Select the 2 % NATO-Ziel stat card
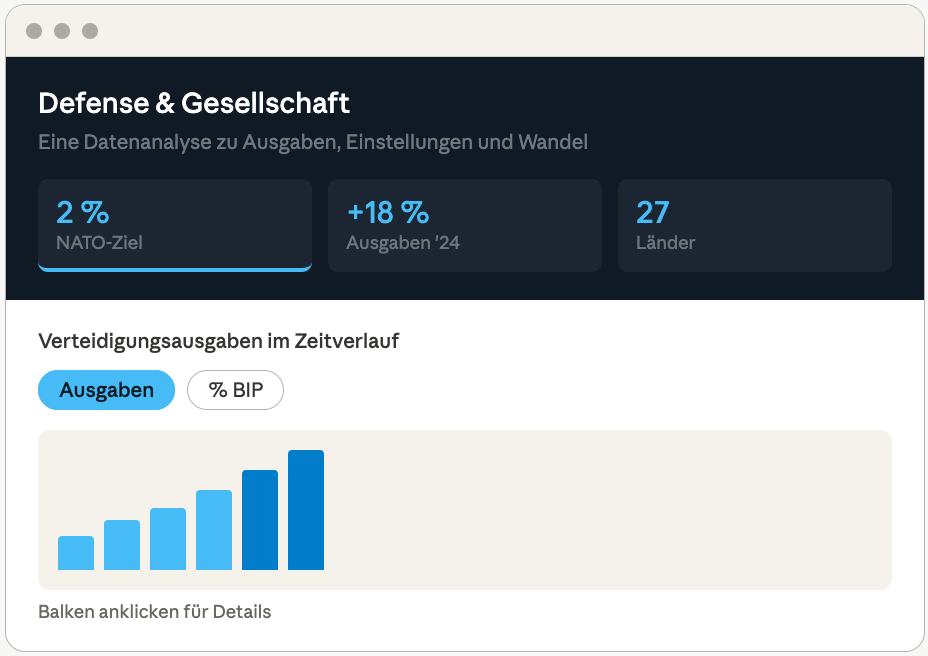Image resolution: width=928 pixels, height=656 pixels. [x=175, y=226]
